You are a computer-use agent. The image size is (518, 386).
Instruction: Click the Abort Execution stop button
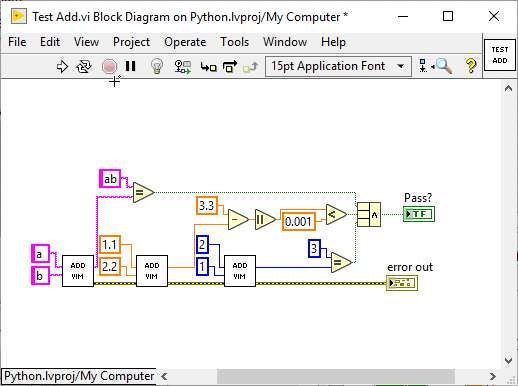[x=109, y=66]
